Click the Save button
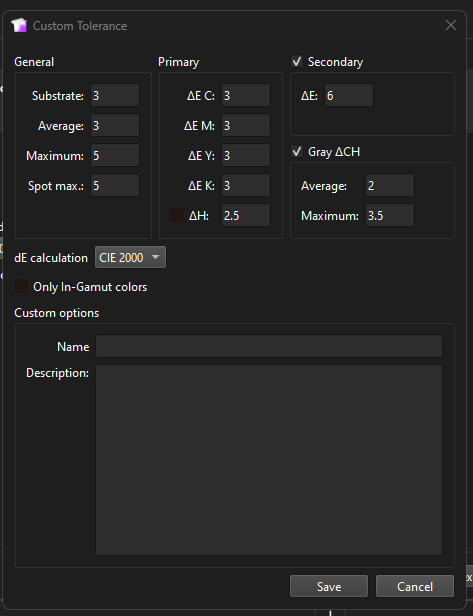 click(329, 586)
